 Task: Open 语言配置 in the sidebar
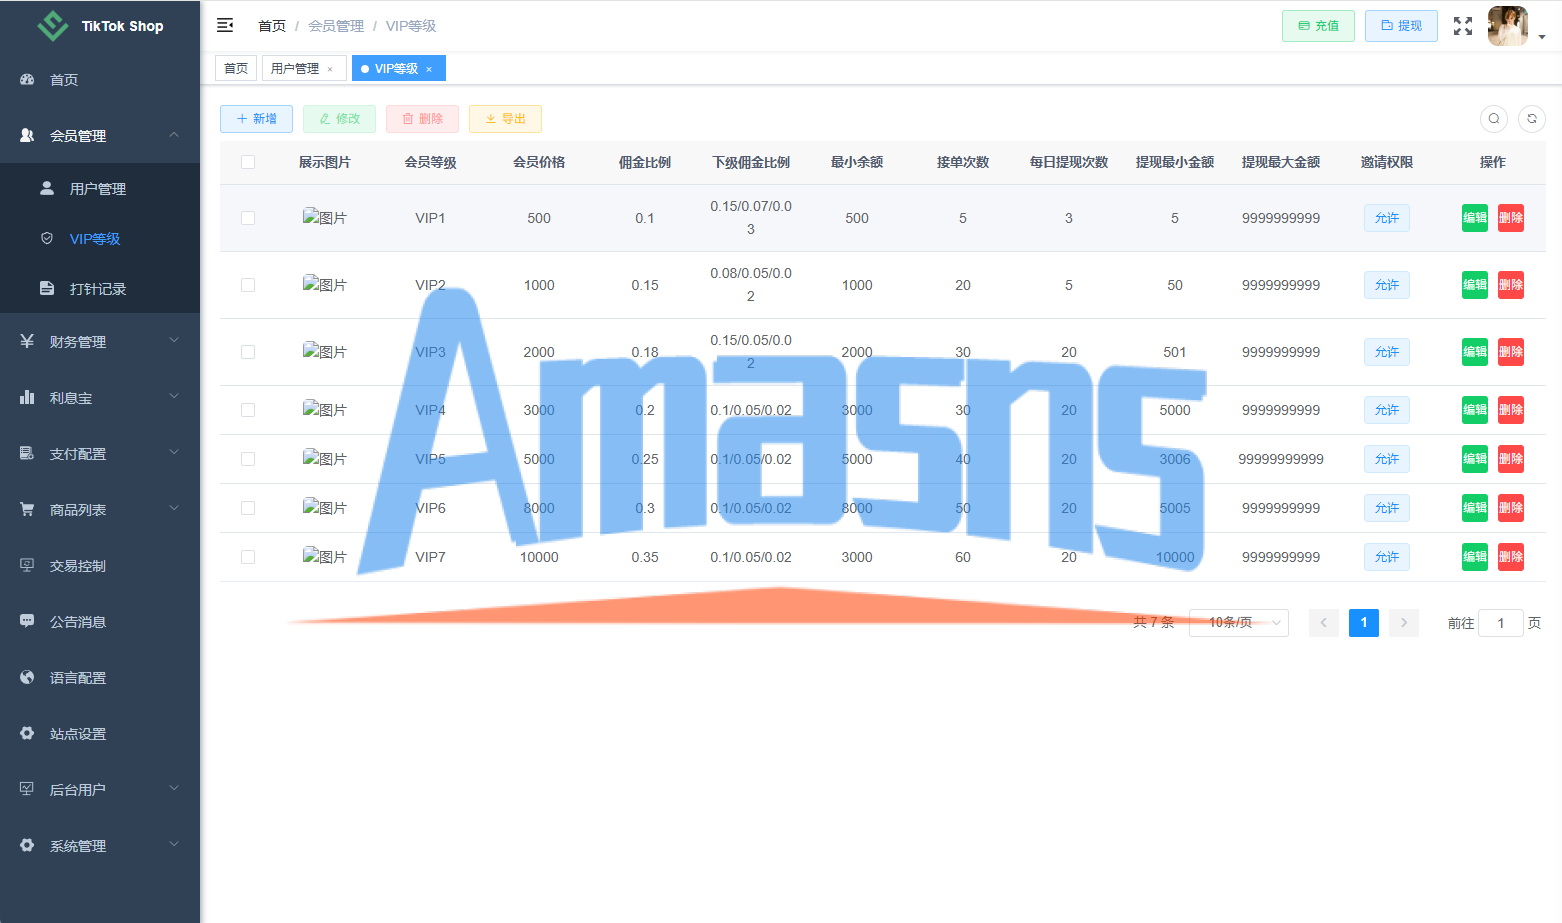point(100,677)
